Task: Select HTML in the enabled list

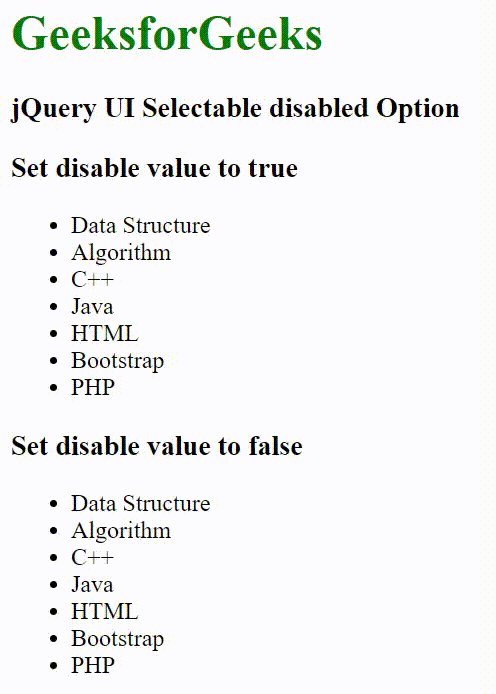Action: (105, 612)
